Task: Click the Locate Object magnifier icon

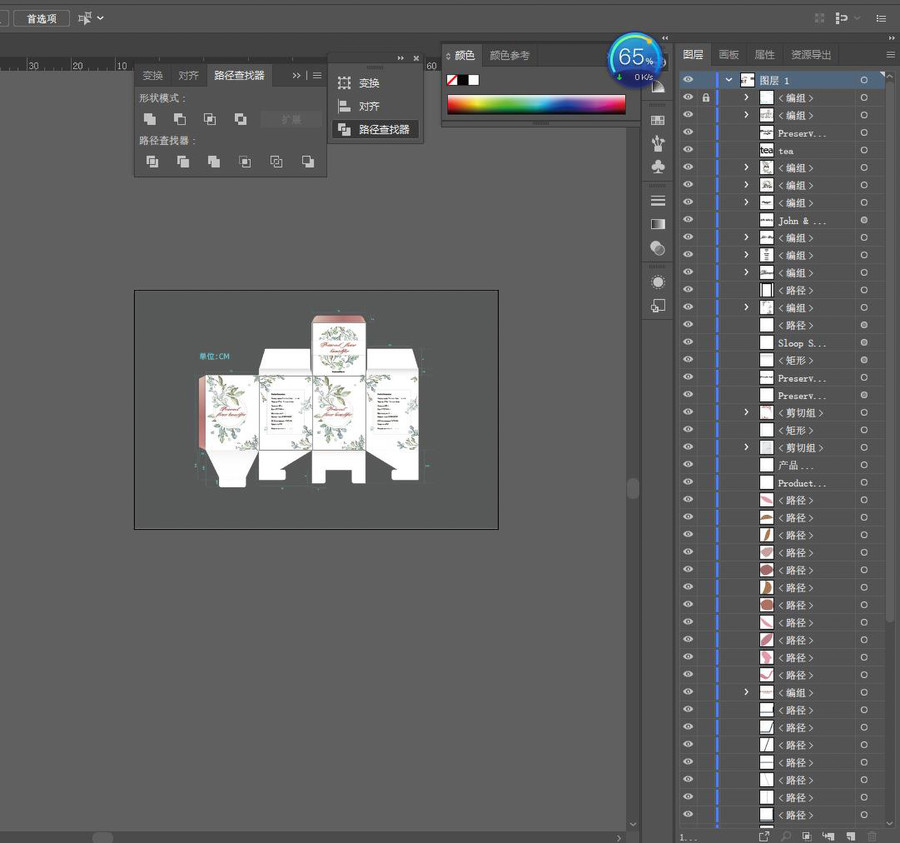Action: (x=785, y=837)
